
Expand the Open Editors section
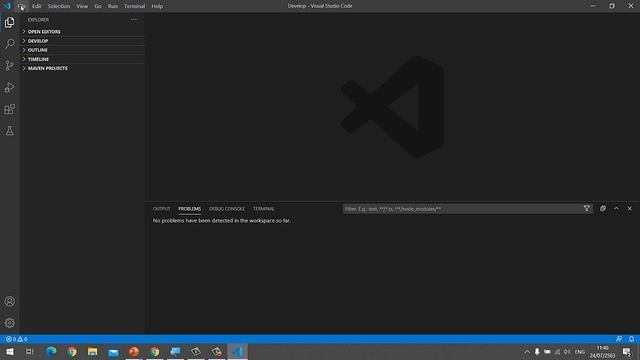pos(82,31)
